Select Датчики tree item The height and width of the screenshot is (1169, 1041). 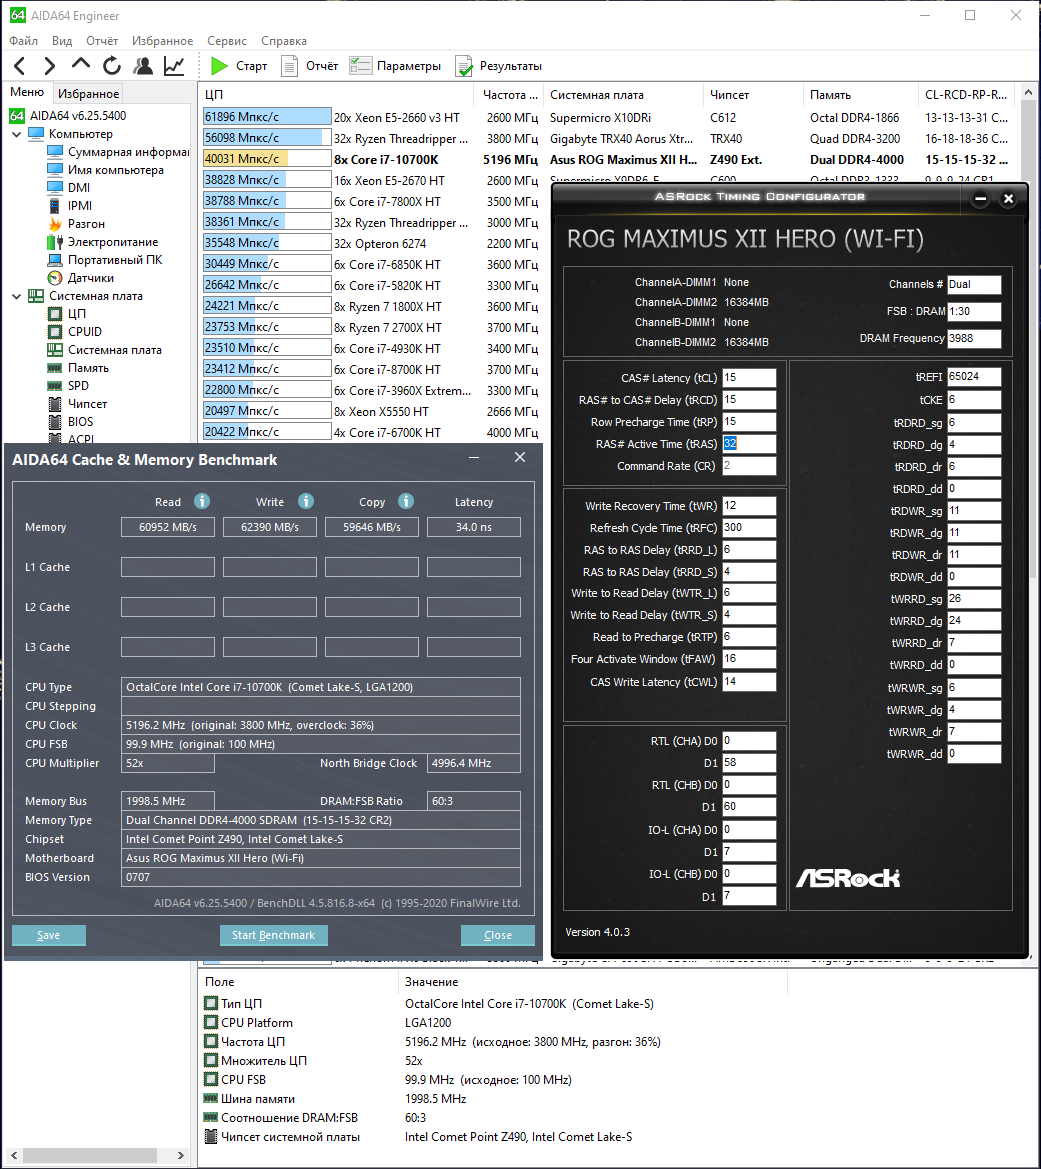(81, 277)
